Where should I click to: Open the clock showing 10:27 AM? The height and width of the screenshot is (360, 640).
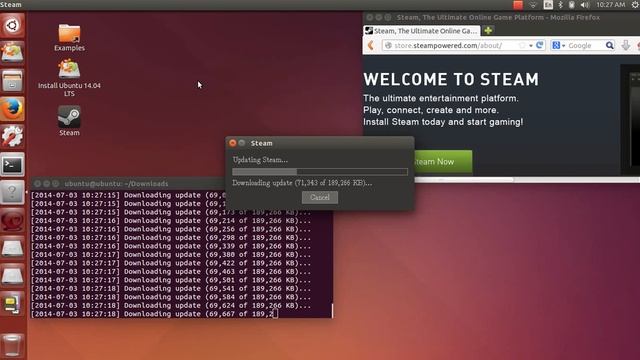[x=610, y=5]
